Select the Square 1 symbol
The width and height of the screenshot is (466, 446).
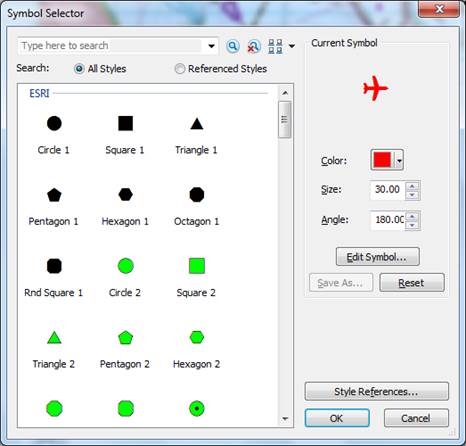point(125,123)
